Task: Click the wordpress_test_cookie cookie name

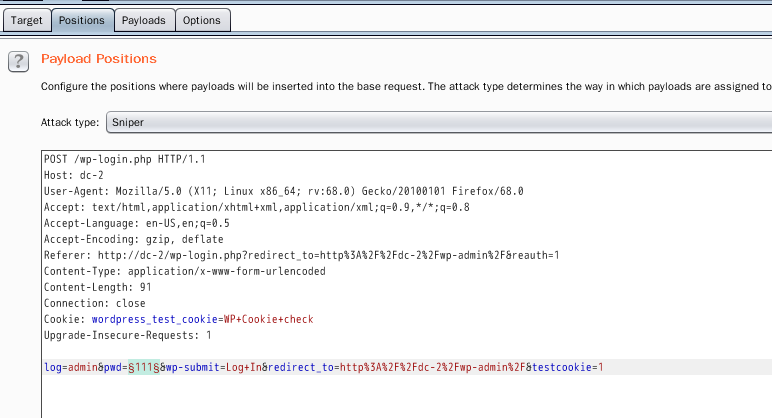Action: (x=155, y=319)
